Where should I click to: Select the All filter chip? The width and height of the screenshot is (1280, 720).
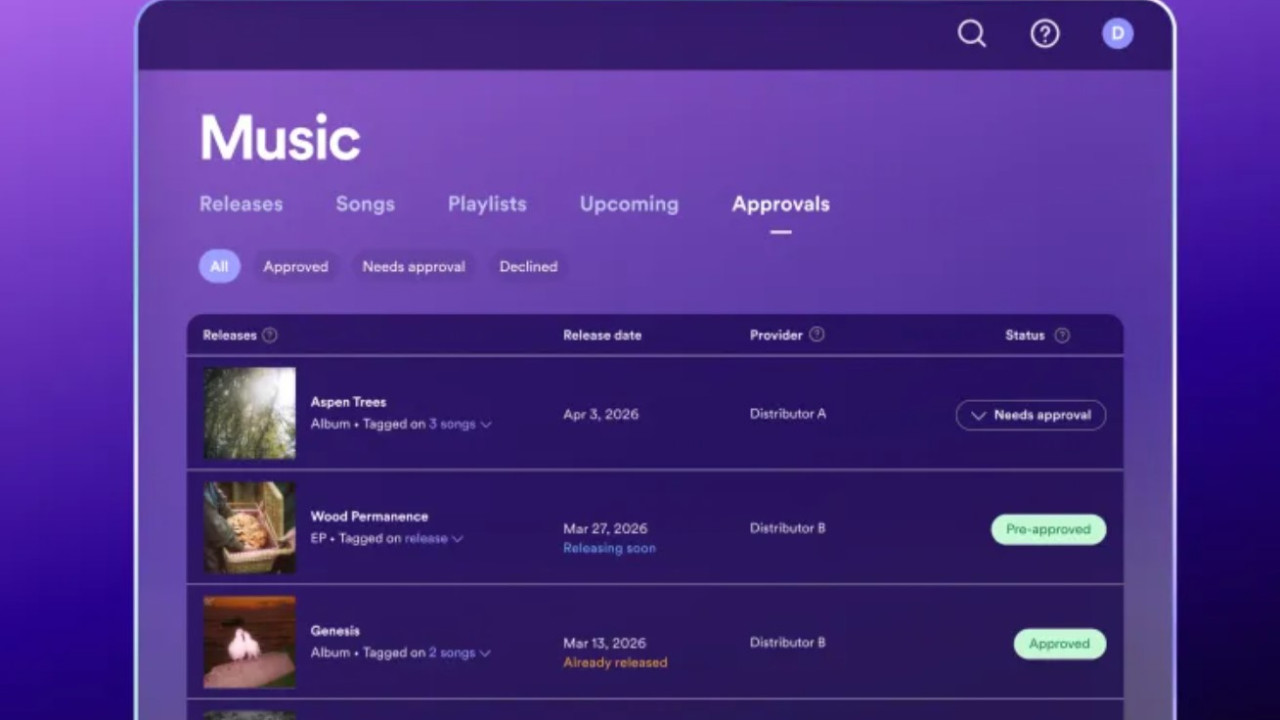[x=219, y=266]
